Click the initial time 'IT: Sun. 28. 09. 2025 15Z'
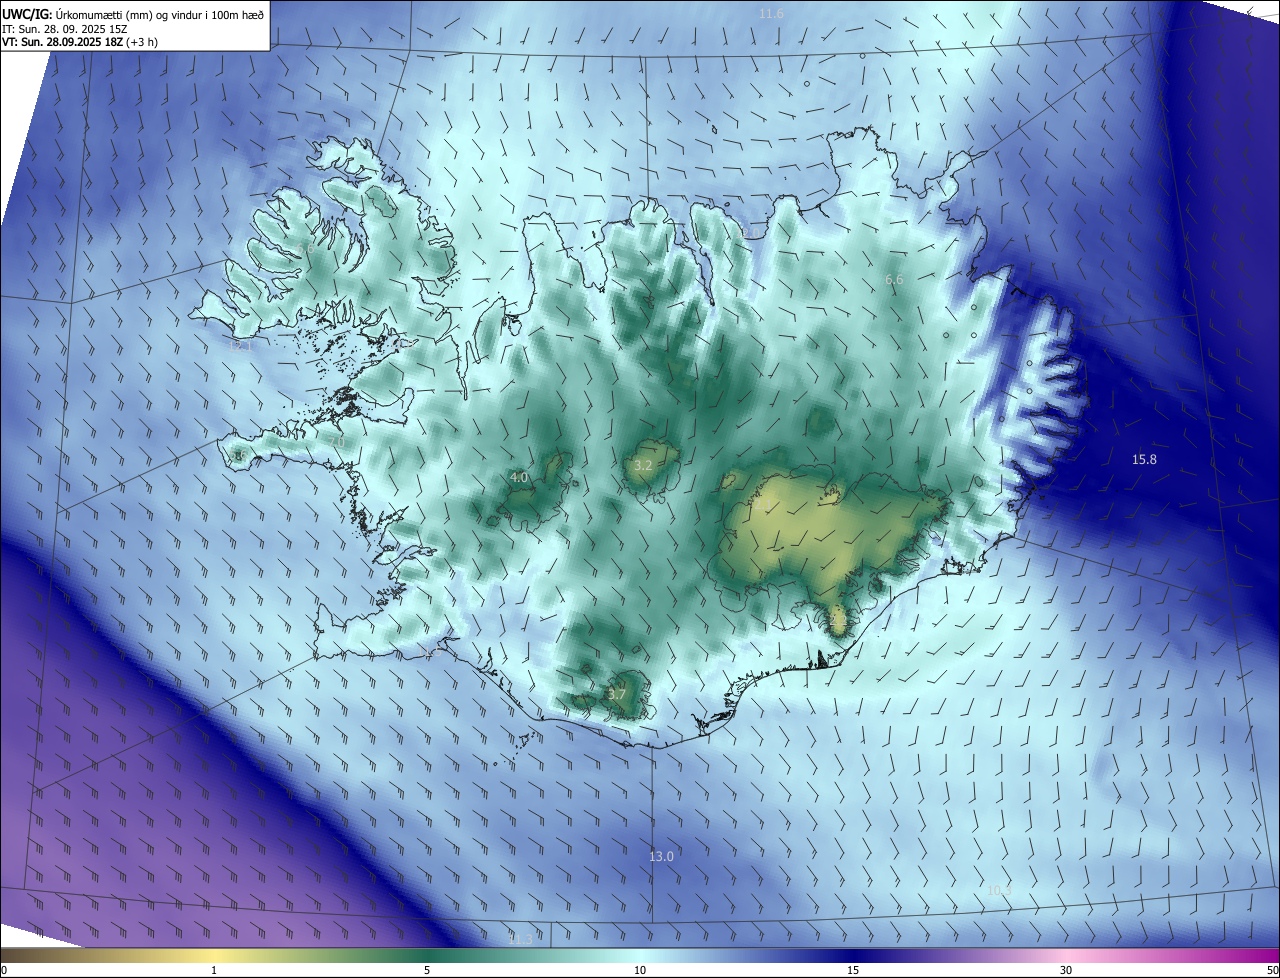1280x978 pixels. pyautogui.click(x=64, y=28)
